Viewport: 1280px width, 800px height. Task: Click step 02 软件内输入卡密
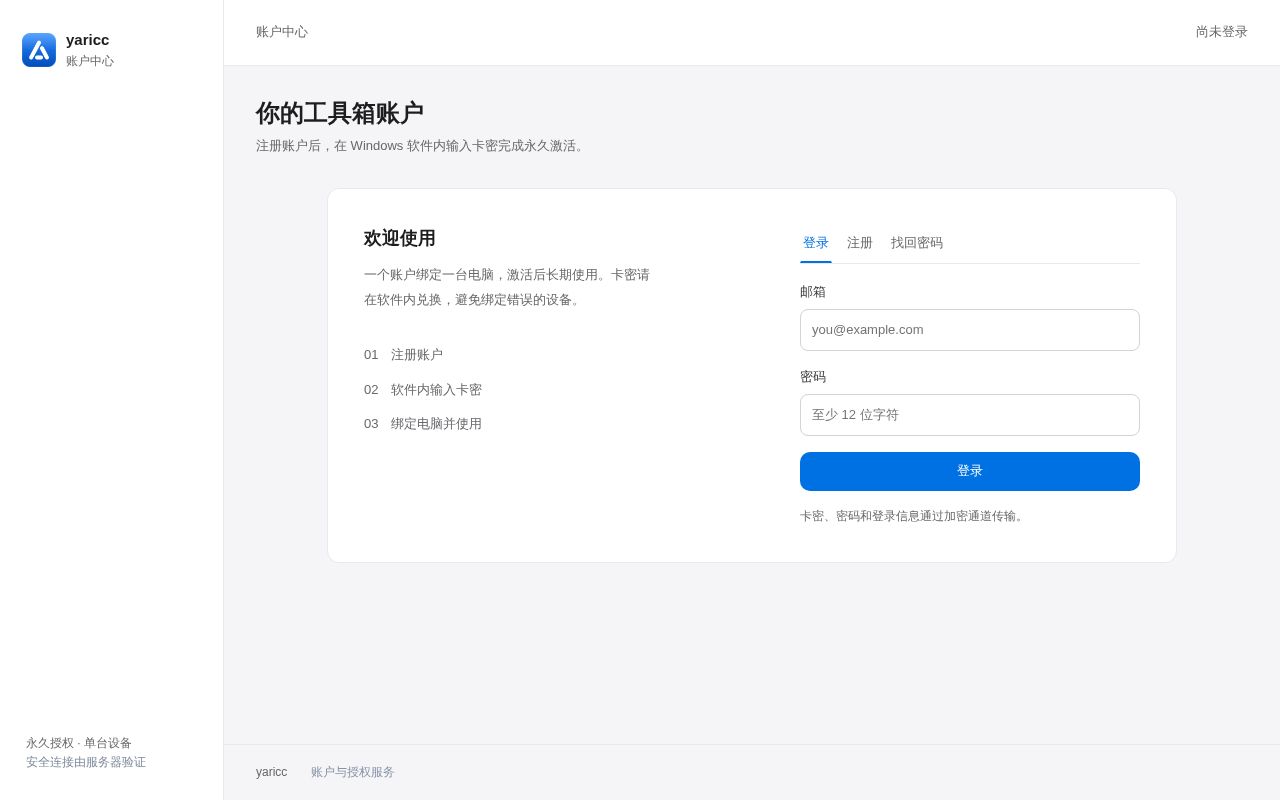tap(423, 390)
